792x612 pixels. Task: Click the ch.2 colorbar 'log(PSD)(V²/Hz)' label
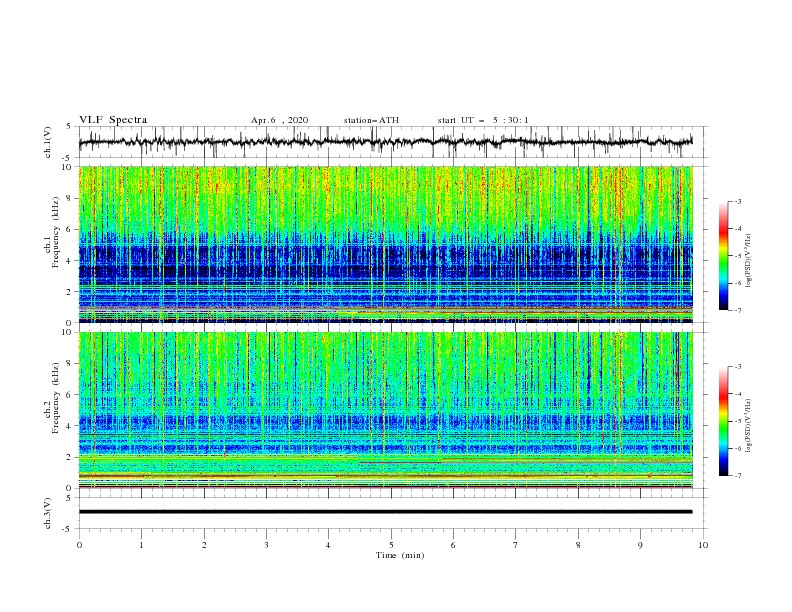749,425
